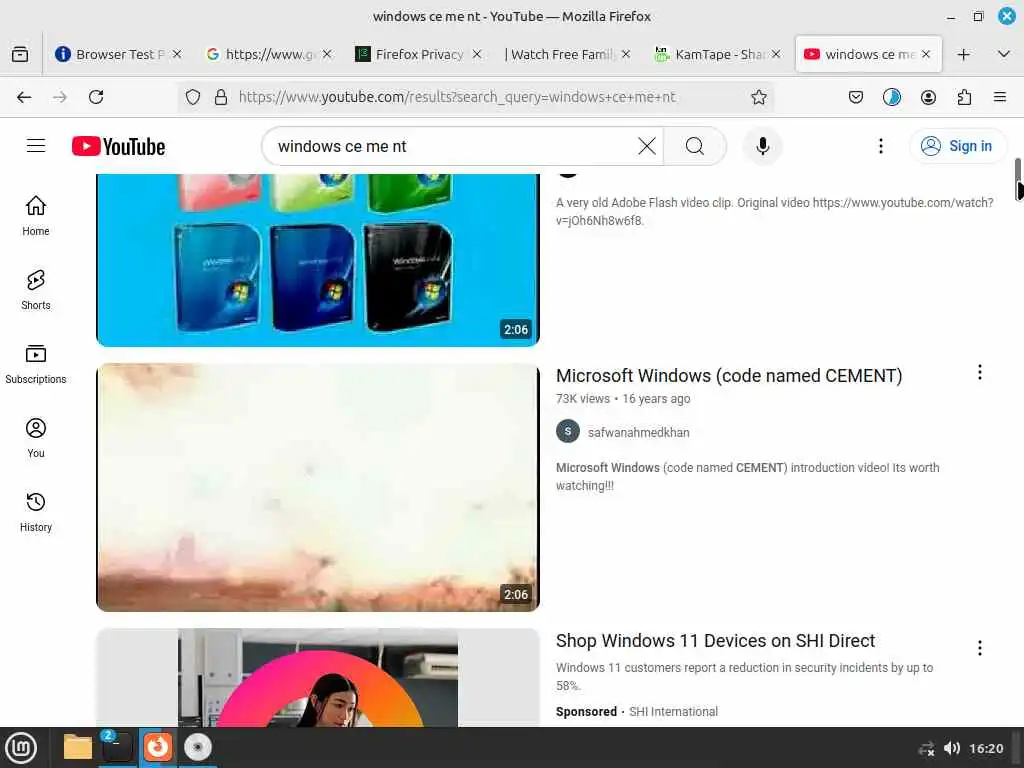The image size is (1024, 768).
Task: Open the safwanahmedkhan channel avatar
Action: (568, 431)
